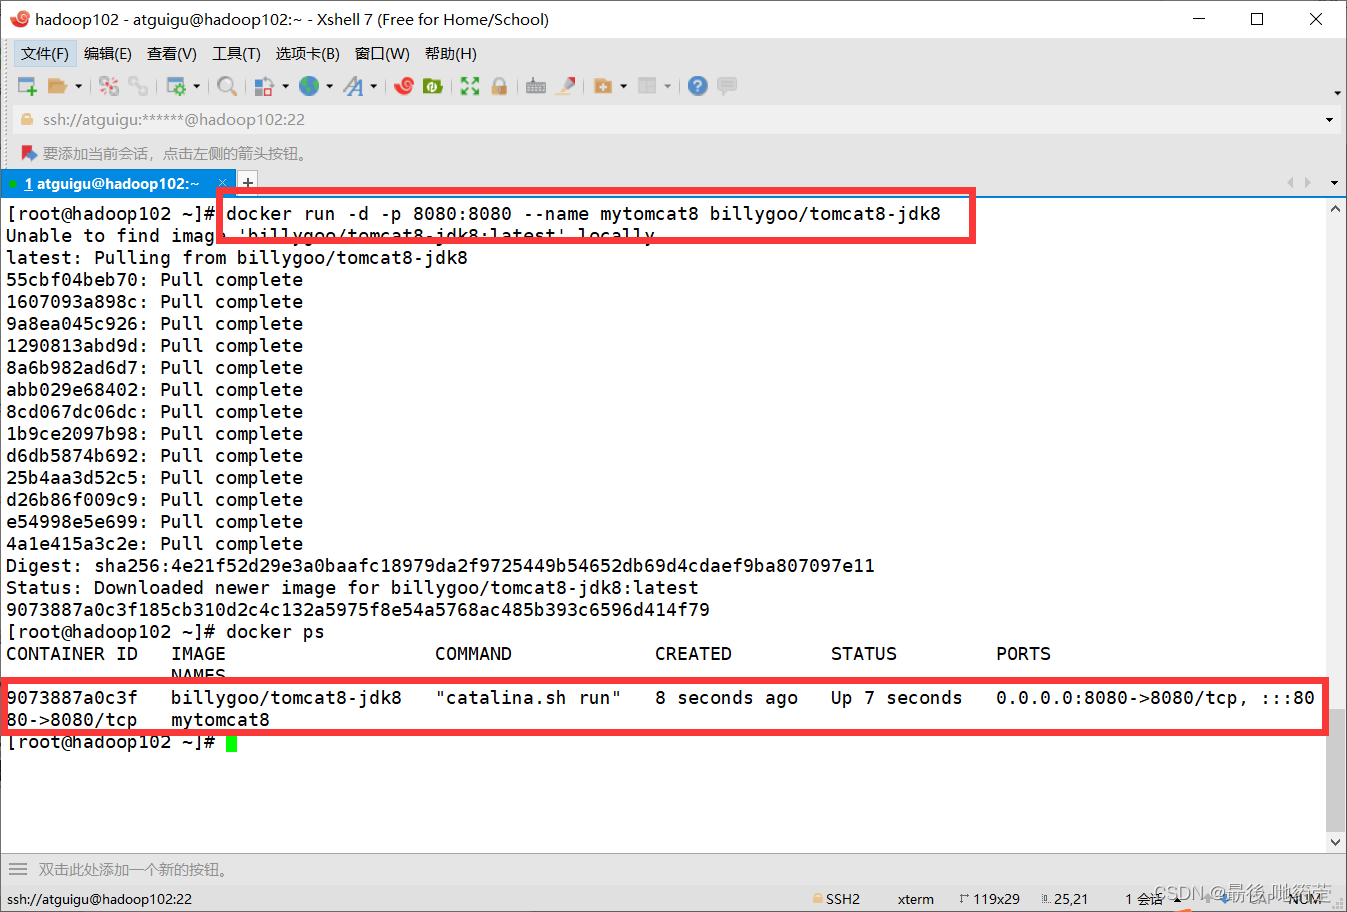Screen dimensions: 1347x912
Task: Click the xterm status bar entry
Action: pos(915,899)
